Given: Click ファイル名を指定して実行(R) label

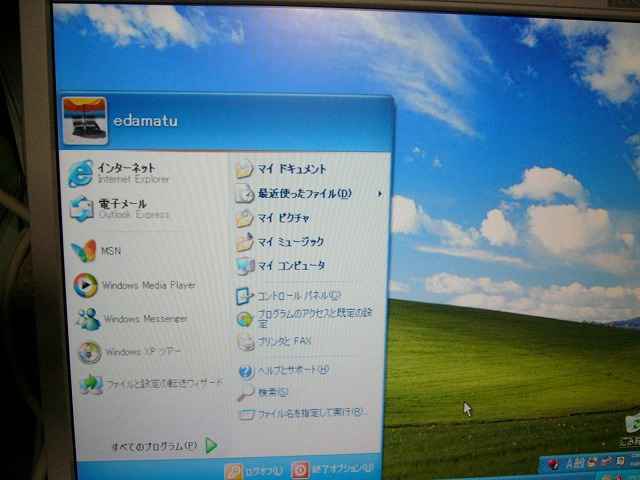Looking at the screenshot, I should [311, 413].
